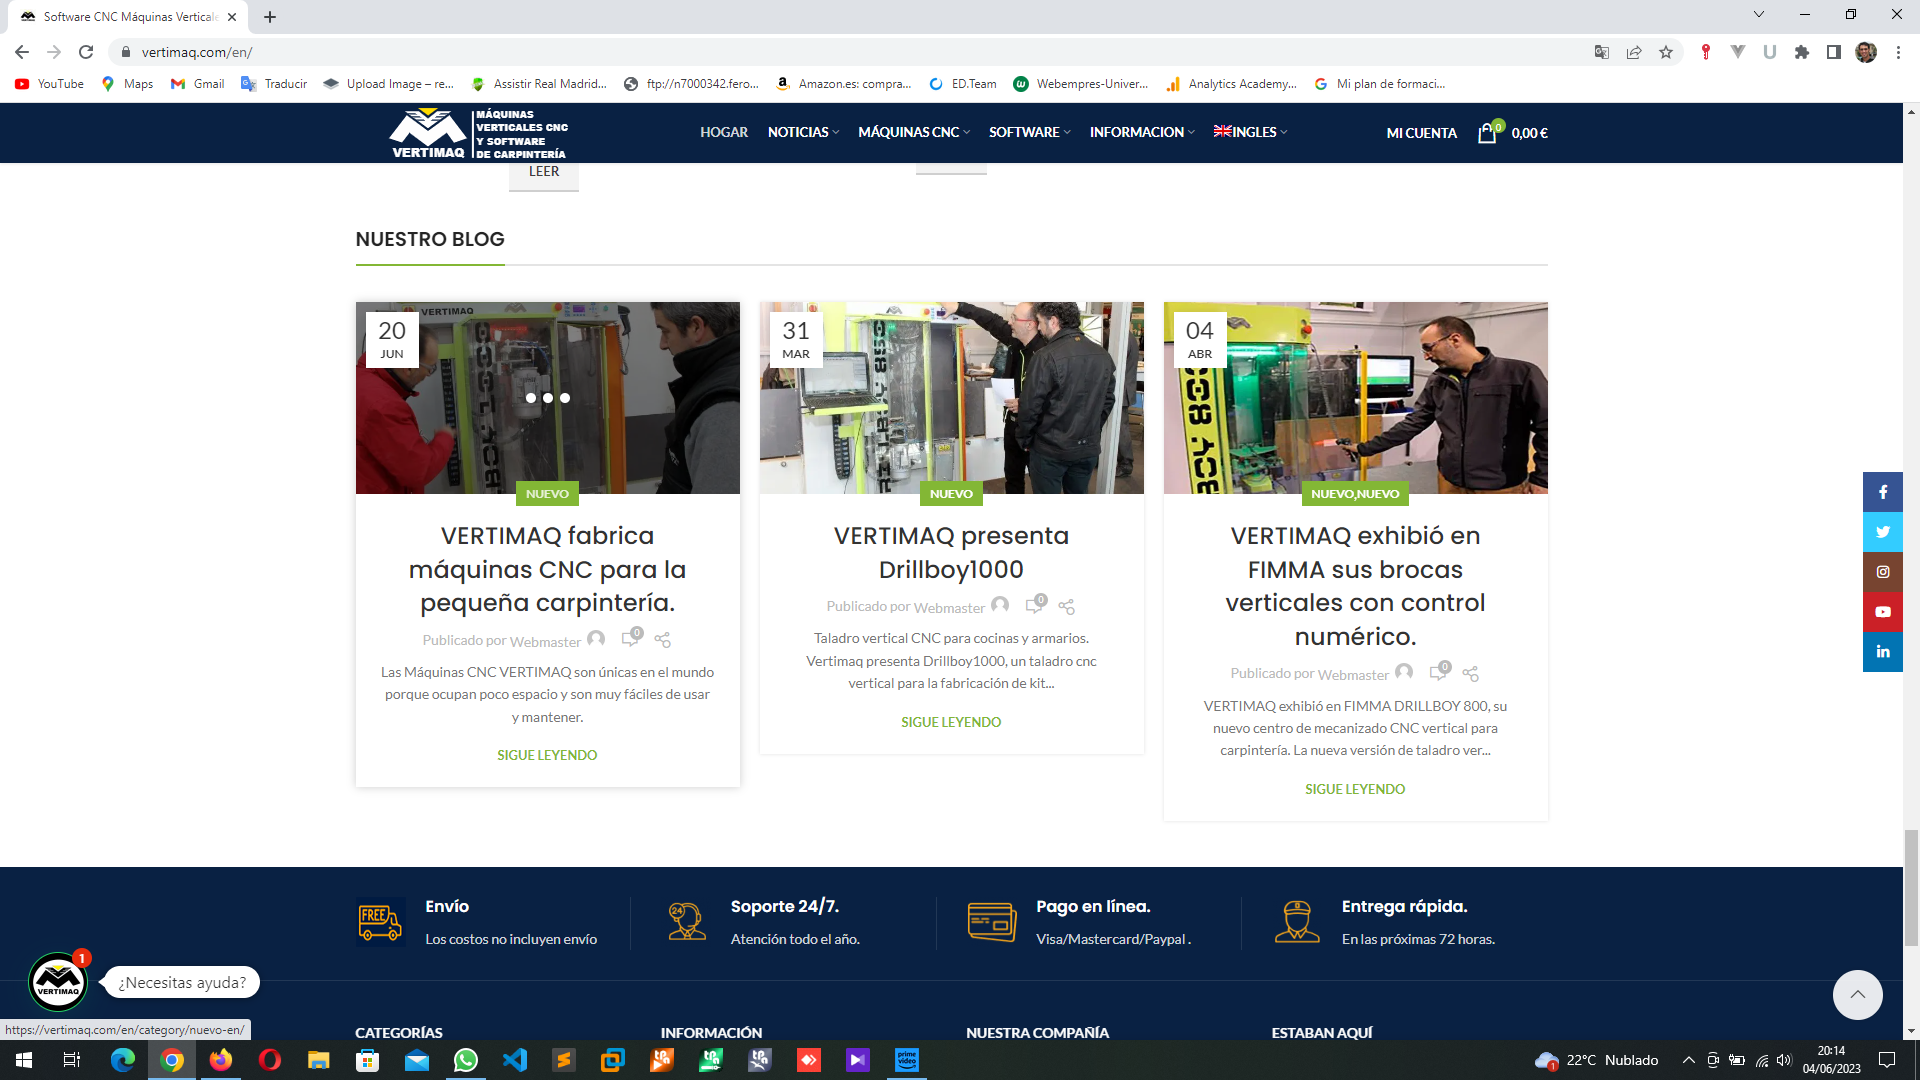
Task: Click the VERTIMAQ logo in header
Action: [478, 134]
